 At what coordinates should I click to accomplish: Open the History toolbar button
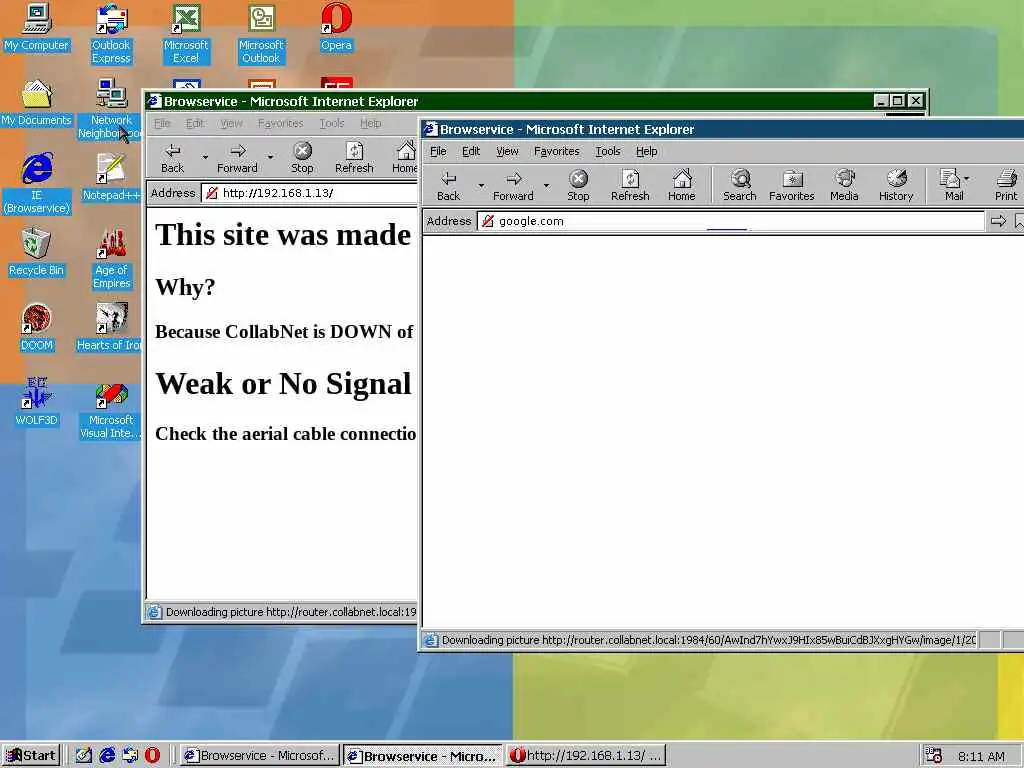click(x=896, y=185)
